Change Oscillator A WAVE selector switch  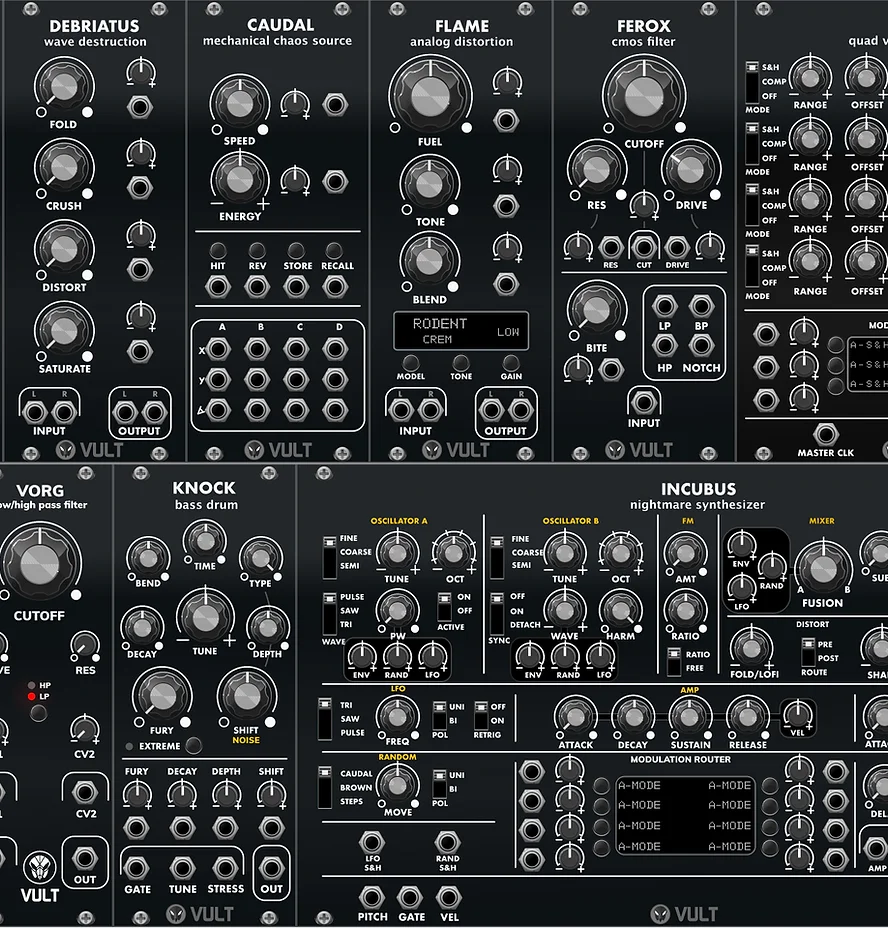(330, 613)
